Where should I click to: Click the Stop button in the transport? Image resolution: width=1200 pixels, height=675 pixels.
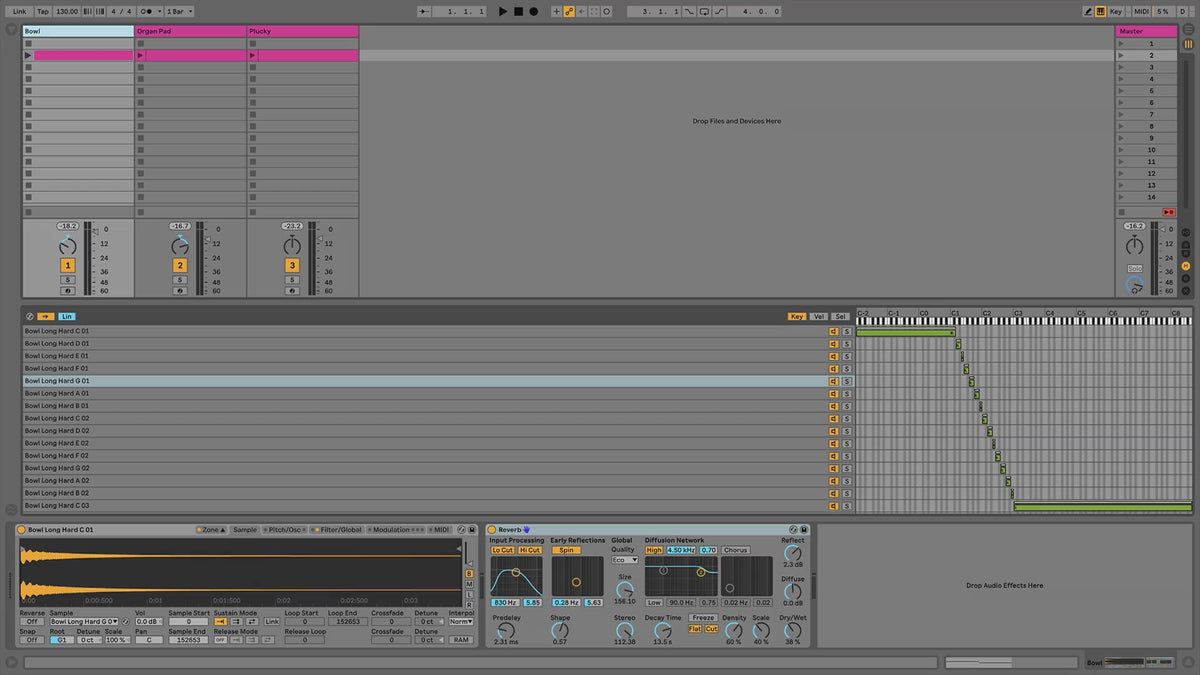[x=518, y=11]
